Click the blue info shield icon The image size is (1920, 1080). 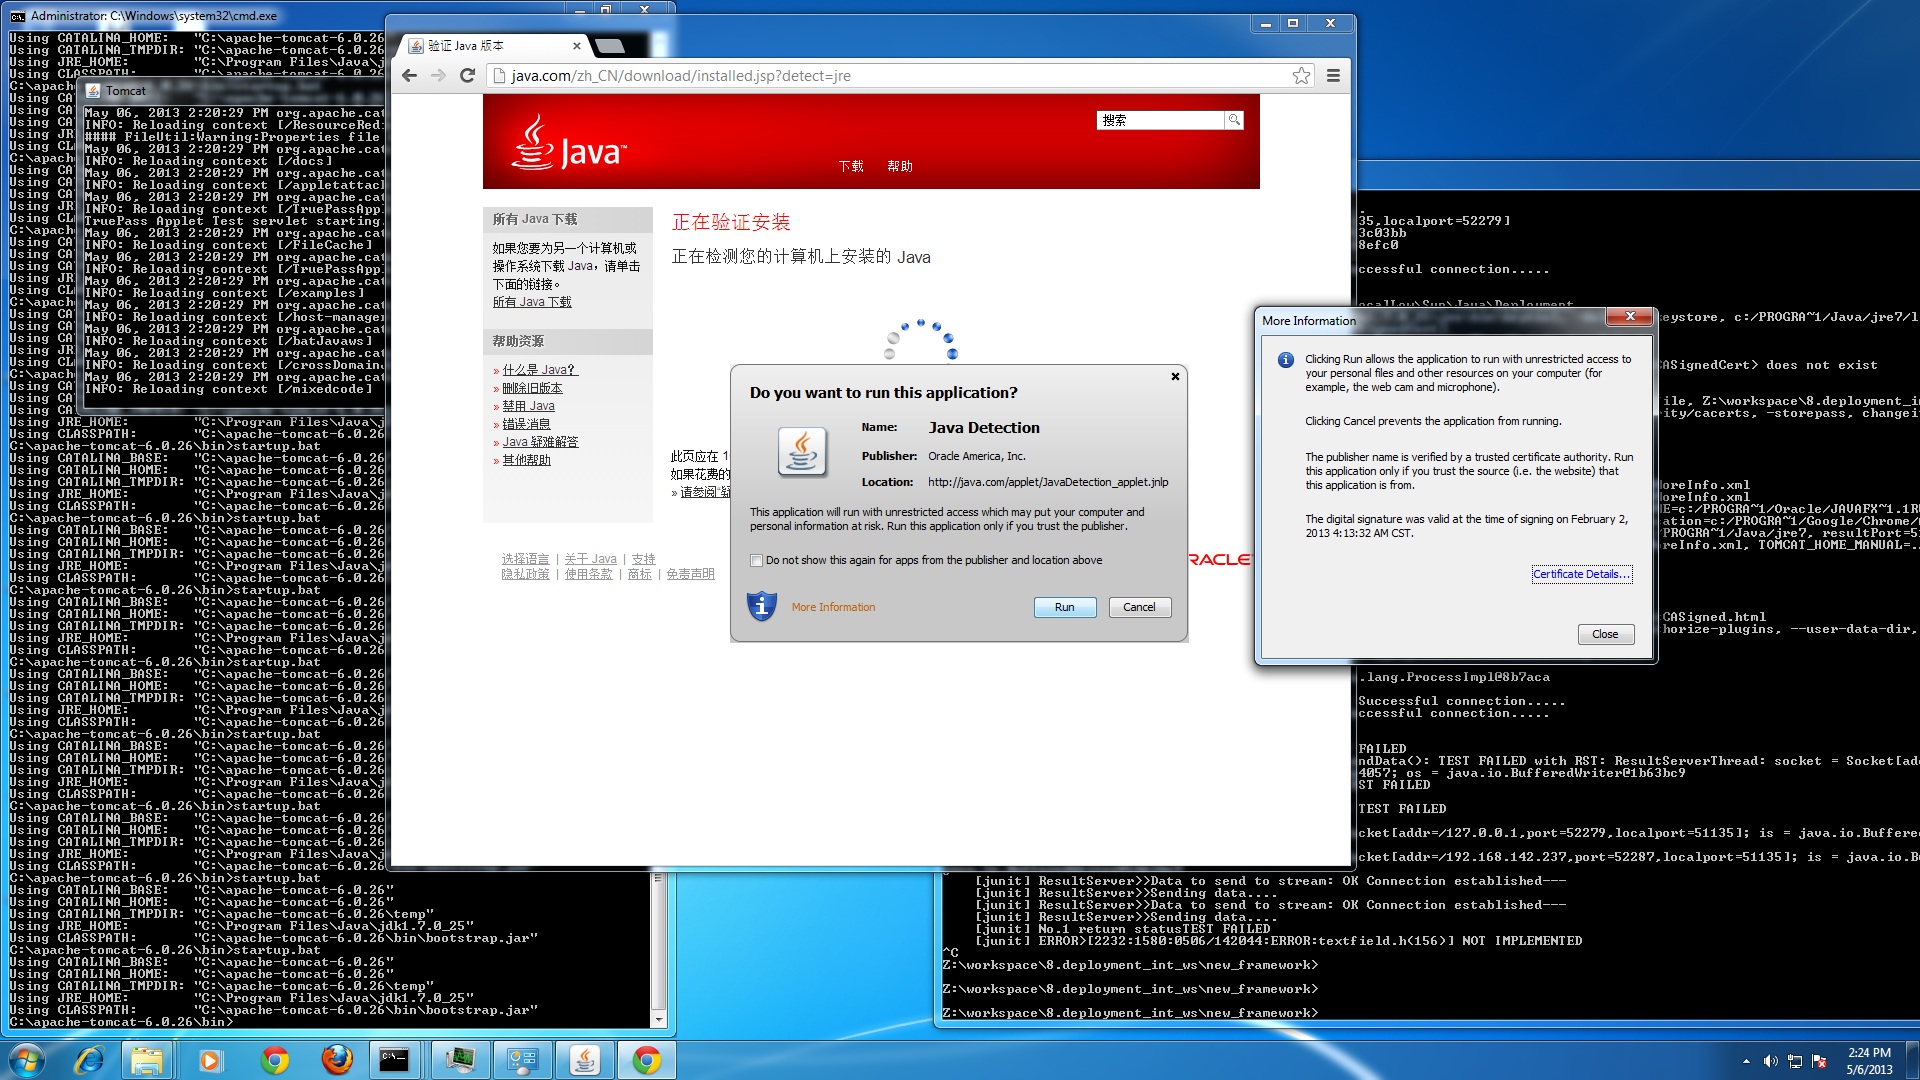click(x=762, y=606)
